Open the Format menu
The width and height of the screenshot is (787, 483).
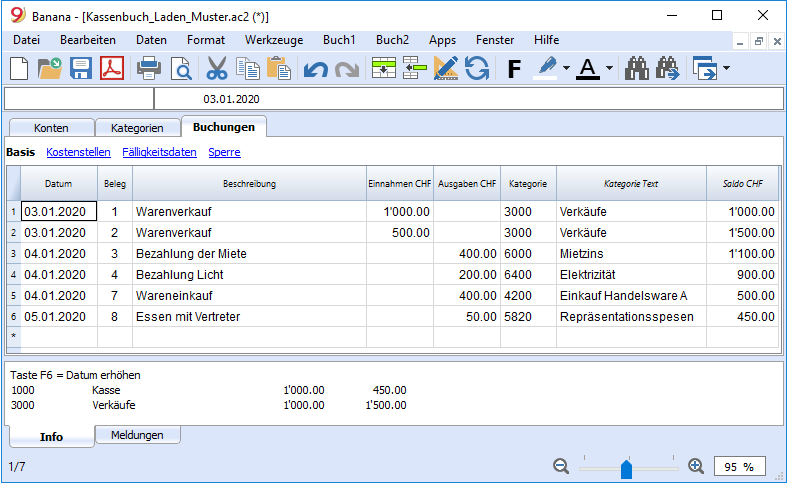coord(206,40)
